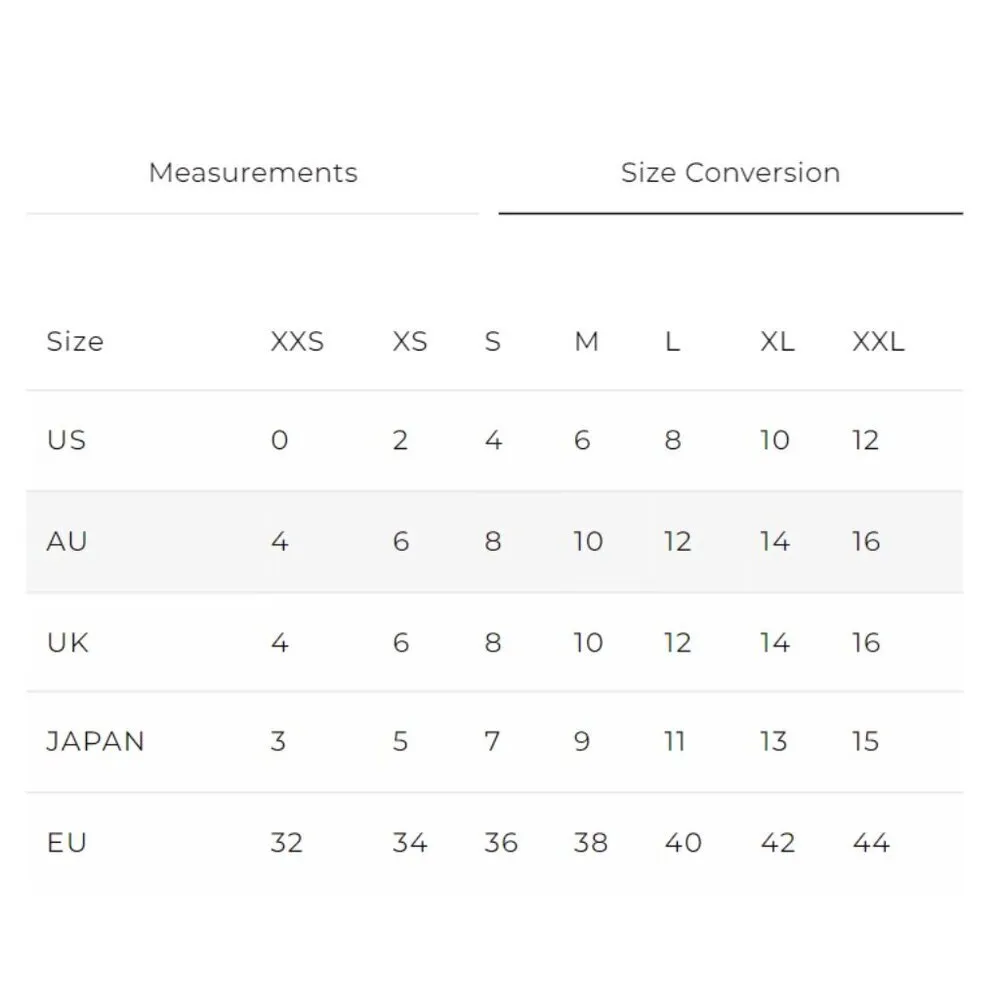Click the Size header label
This screenshot has width=1000, height=1000.
(74, 342)
